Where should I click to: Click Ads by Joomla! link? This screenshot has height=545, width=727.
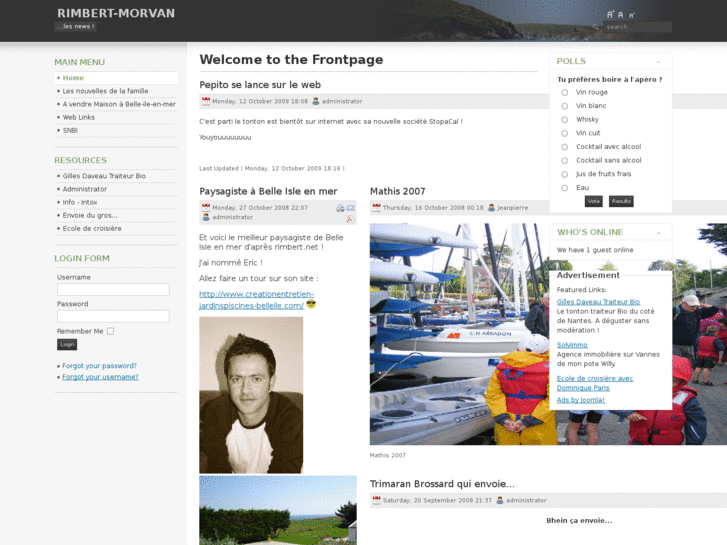tap(580, 400)
